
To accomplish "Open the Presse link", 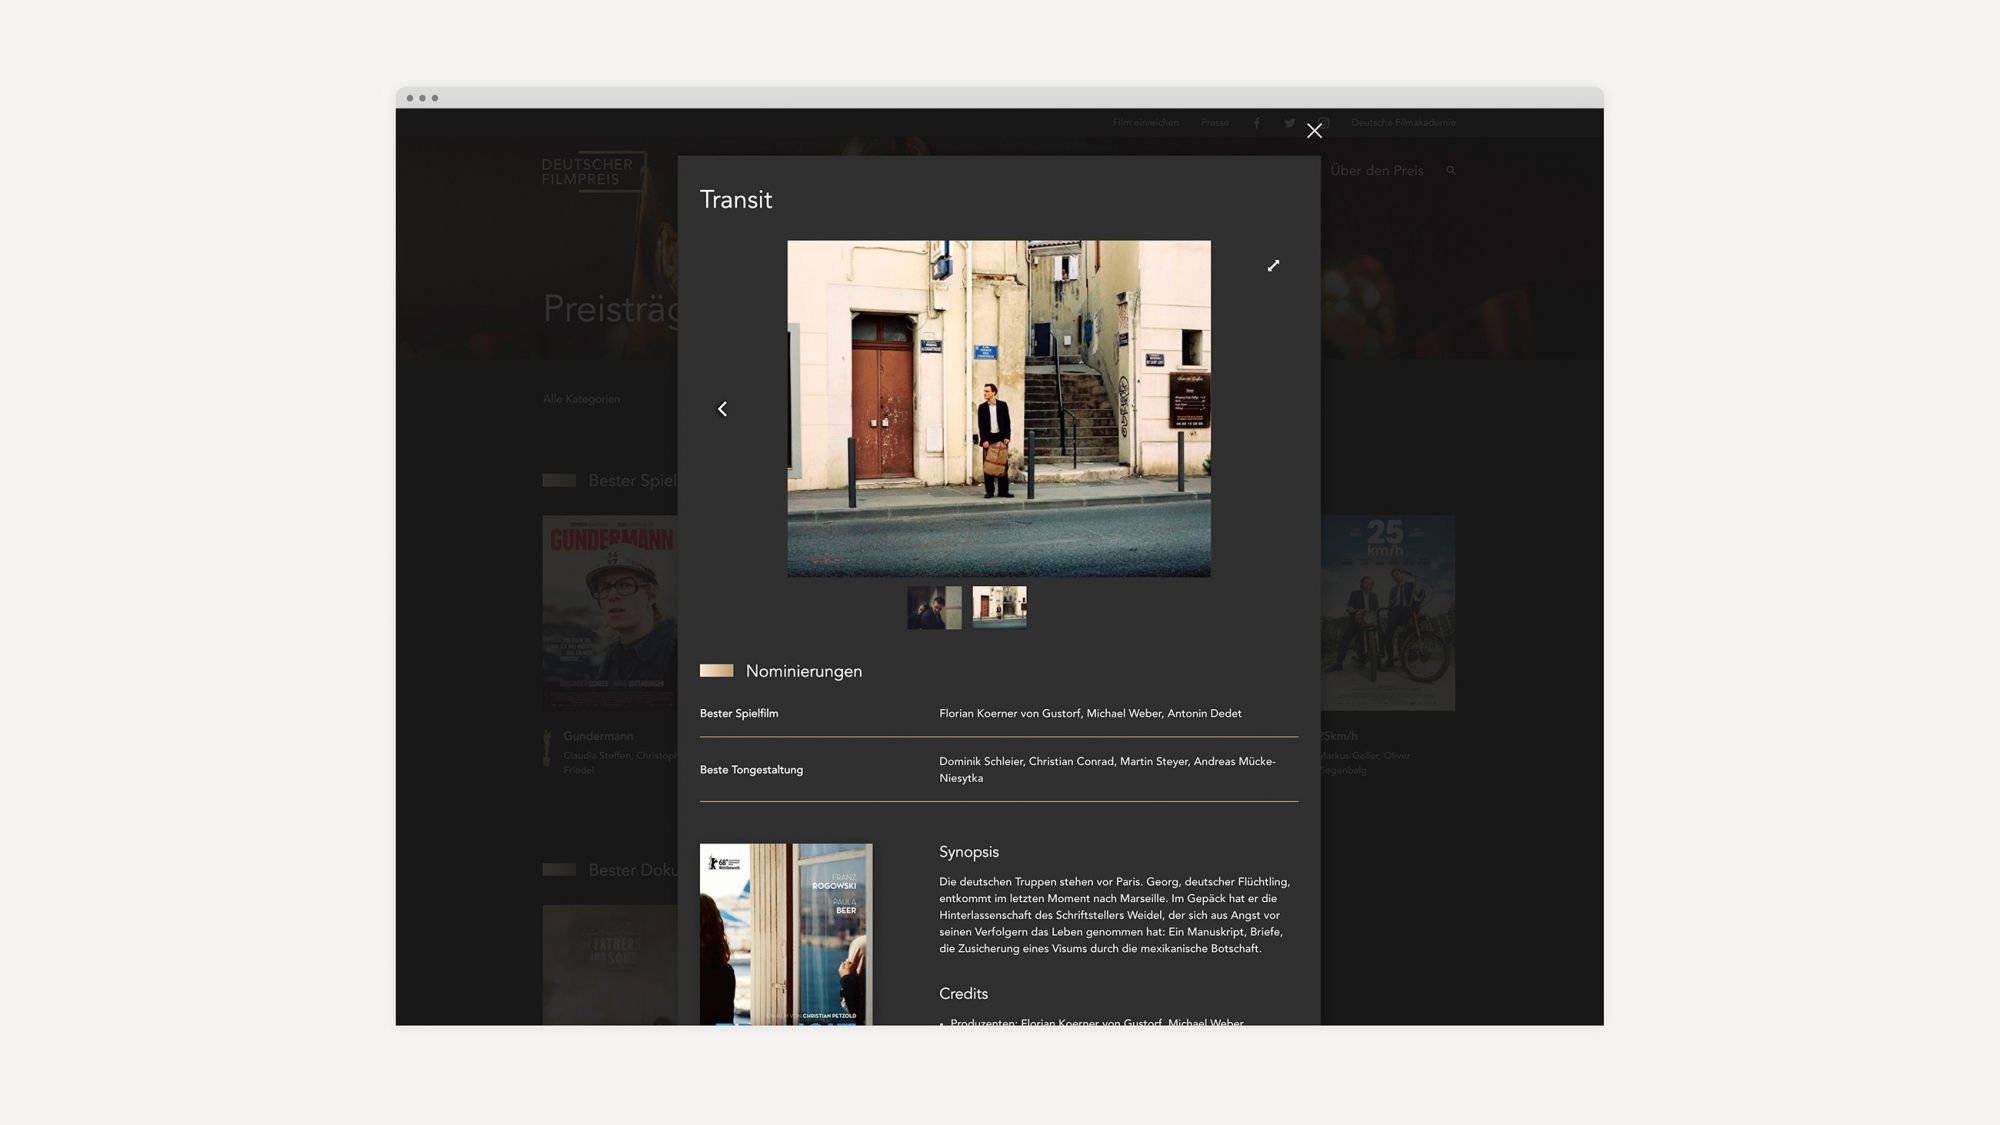I will pos(1215,123).
